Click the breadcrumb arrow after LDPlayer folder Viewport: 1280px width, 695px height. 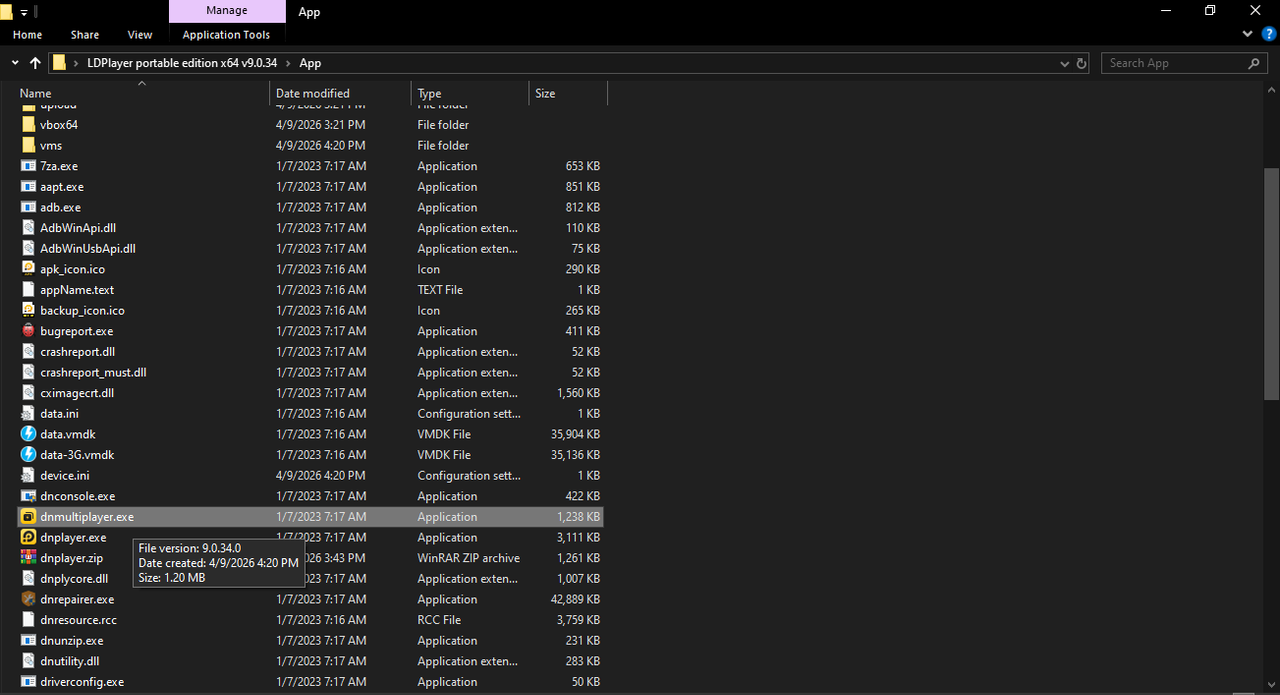tap(289, 63)
